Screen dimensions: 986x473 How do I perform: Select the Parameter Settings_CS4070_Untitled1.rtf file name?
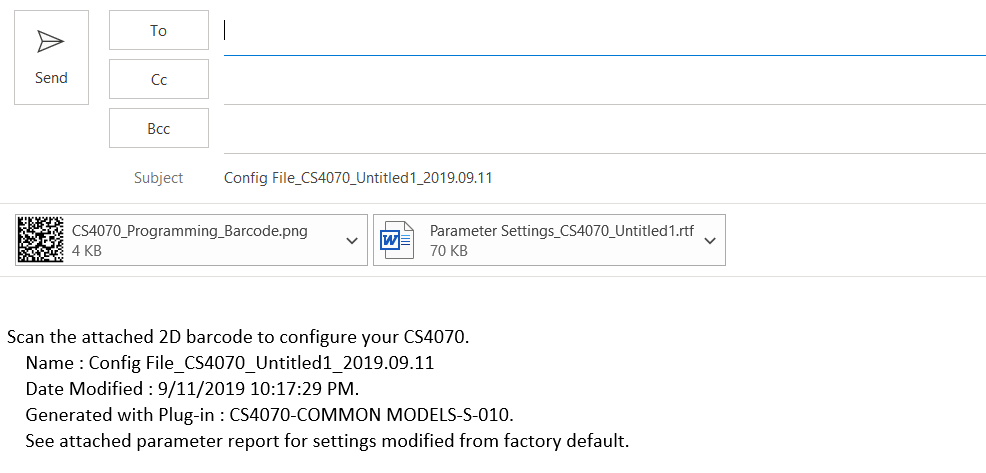pos(561,231)
